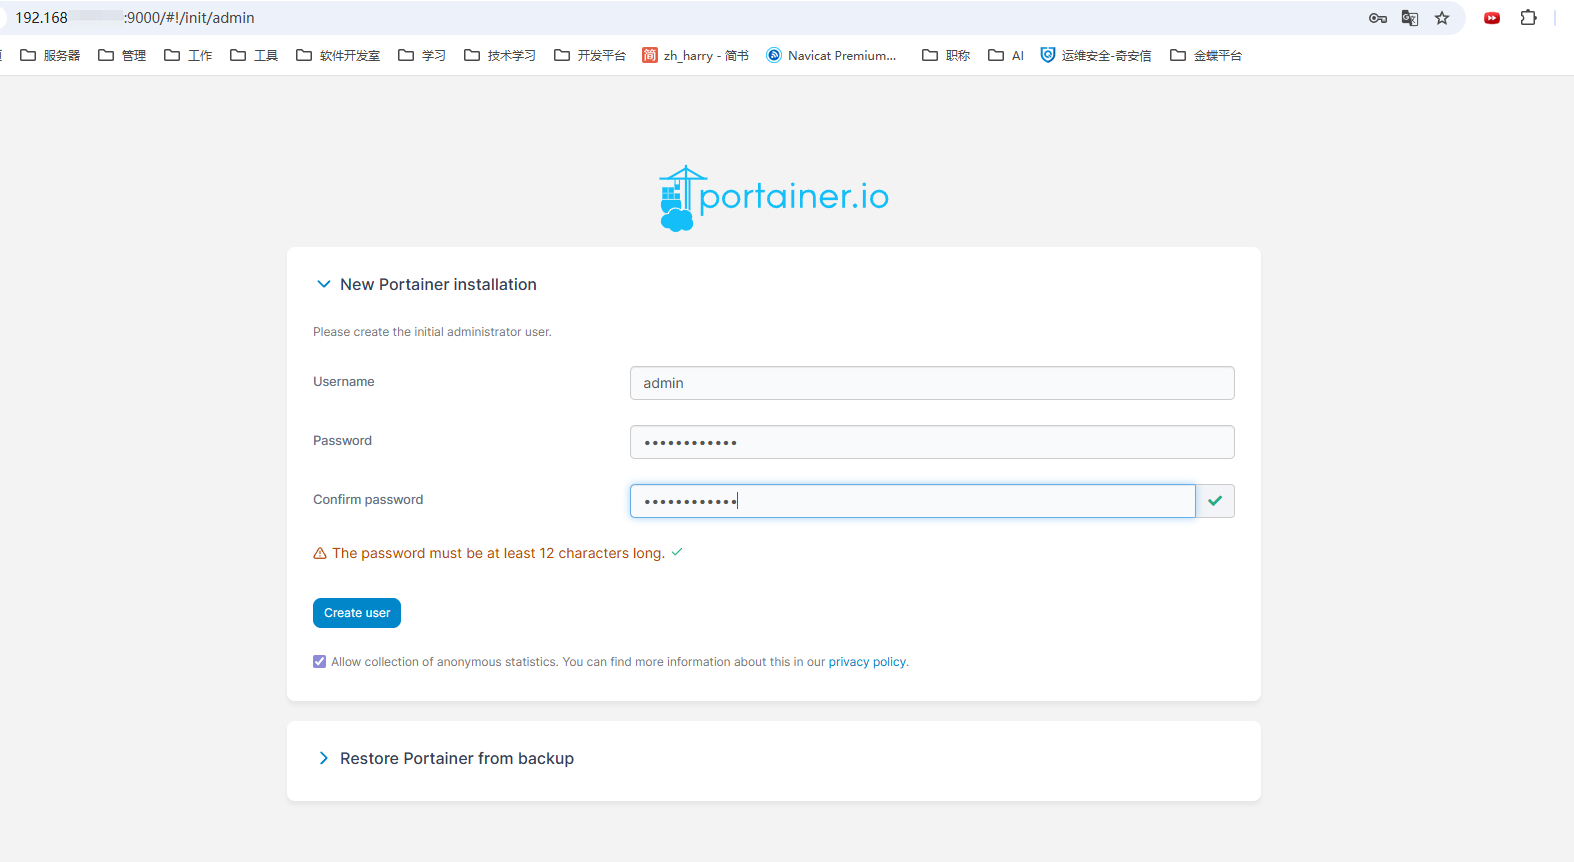Open the 服务器 bookmark folder
The image size is (1574, 862).
pos(50,55)
